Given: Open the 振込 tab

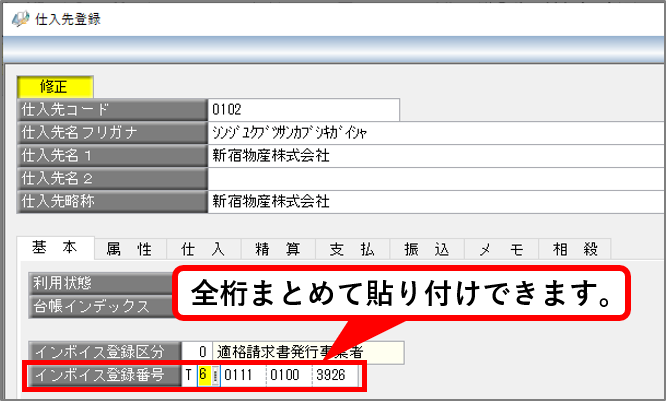Looking at the screenshot, I should (427, 249).
